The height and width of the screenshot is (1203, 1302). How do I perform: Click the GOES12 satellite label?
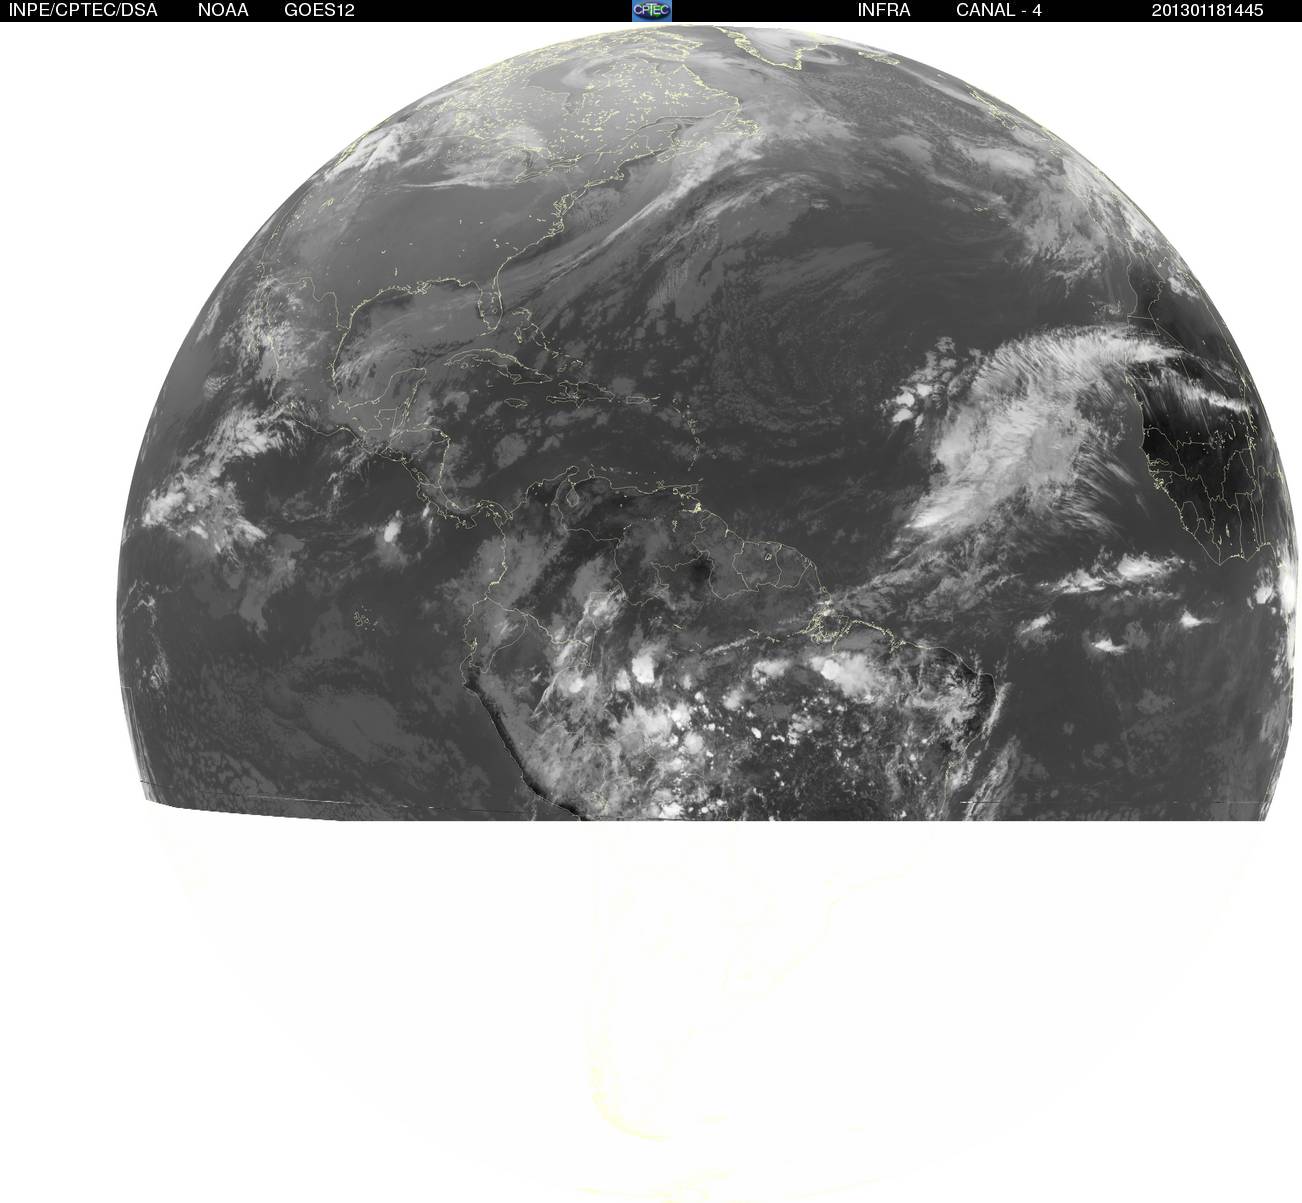pos(319,10)
